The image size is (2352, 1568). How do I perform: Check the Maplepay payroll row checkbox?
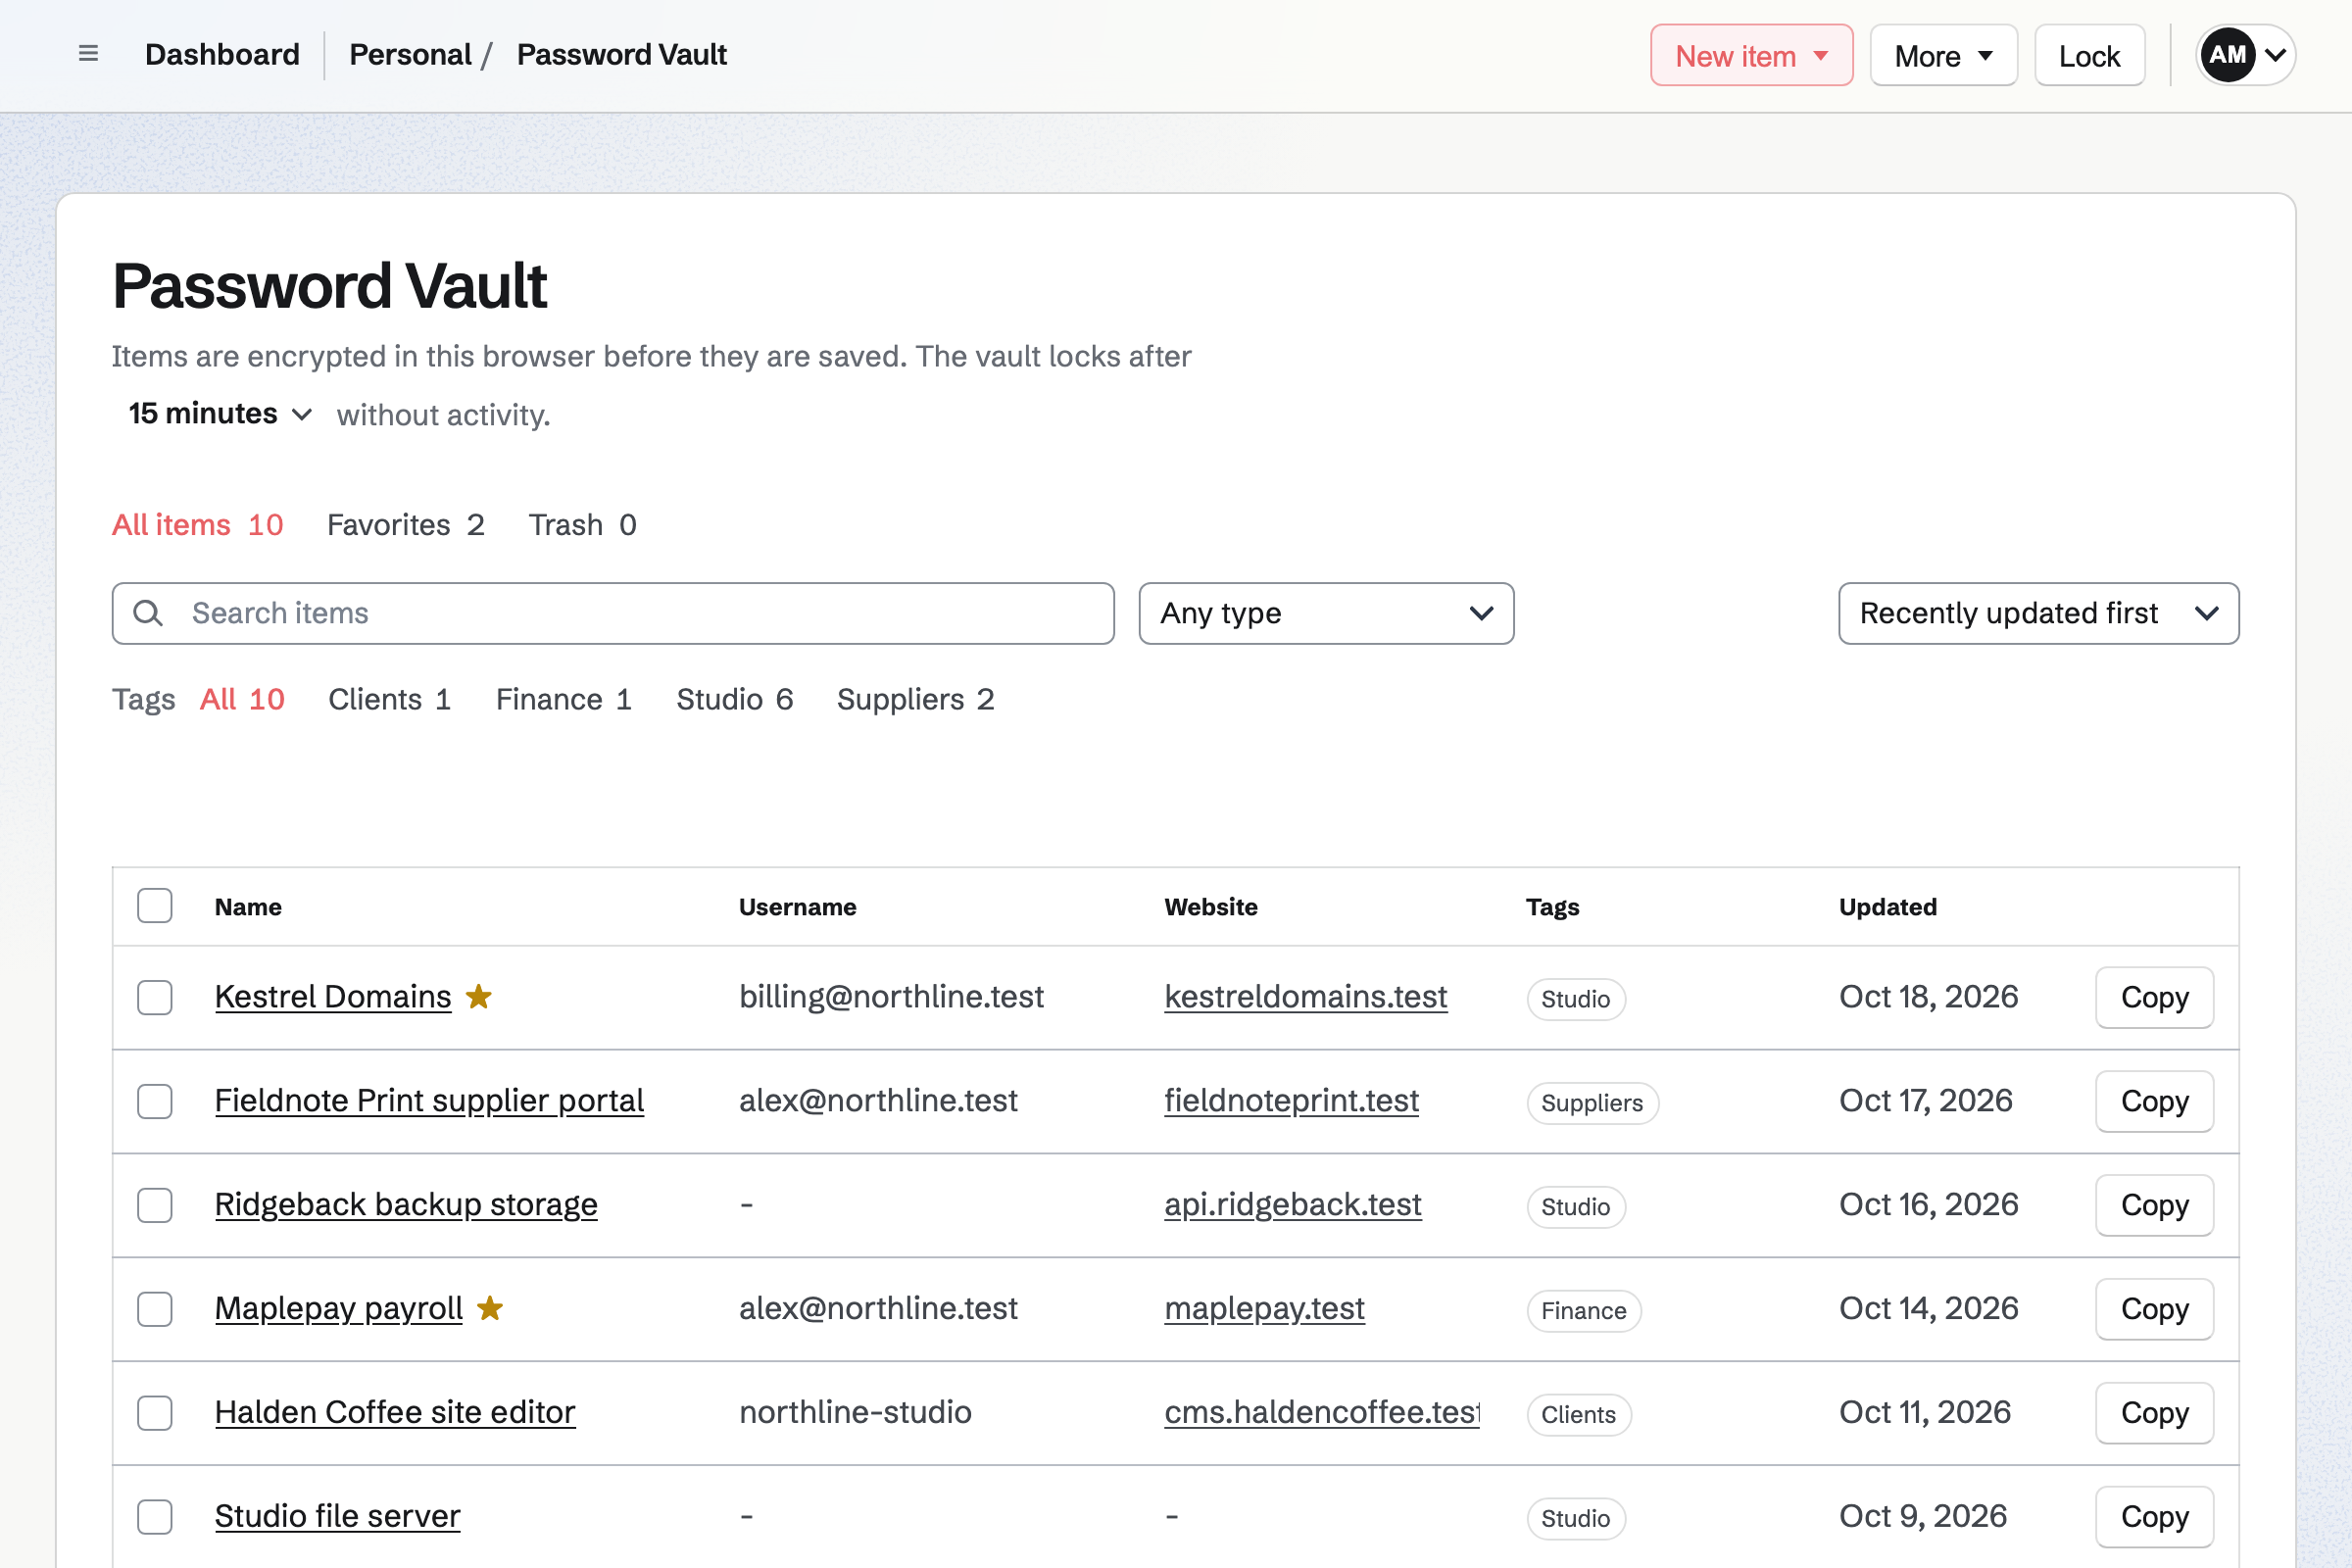tap(155, 1309)
